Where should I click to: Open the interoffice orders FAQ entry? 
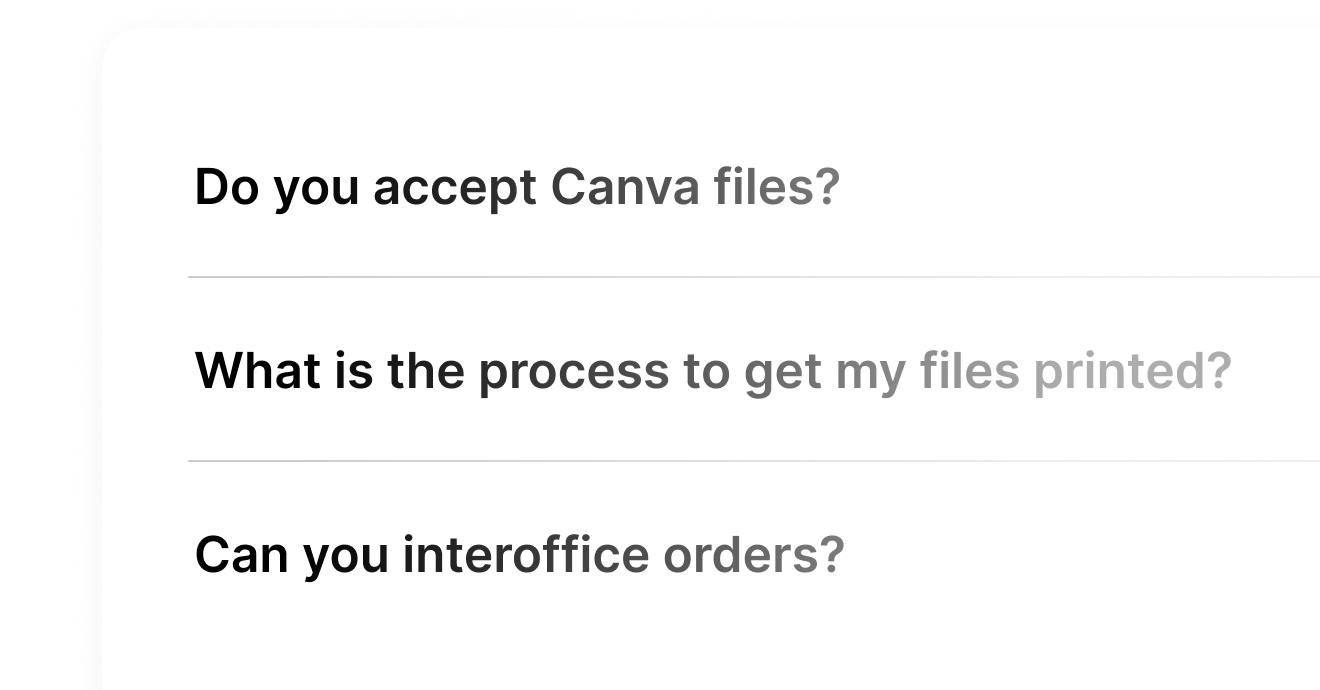pyautogui.click(x=519, y=555)
